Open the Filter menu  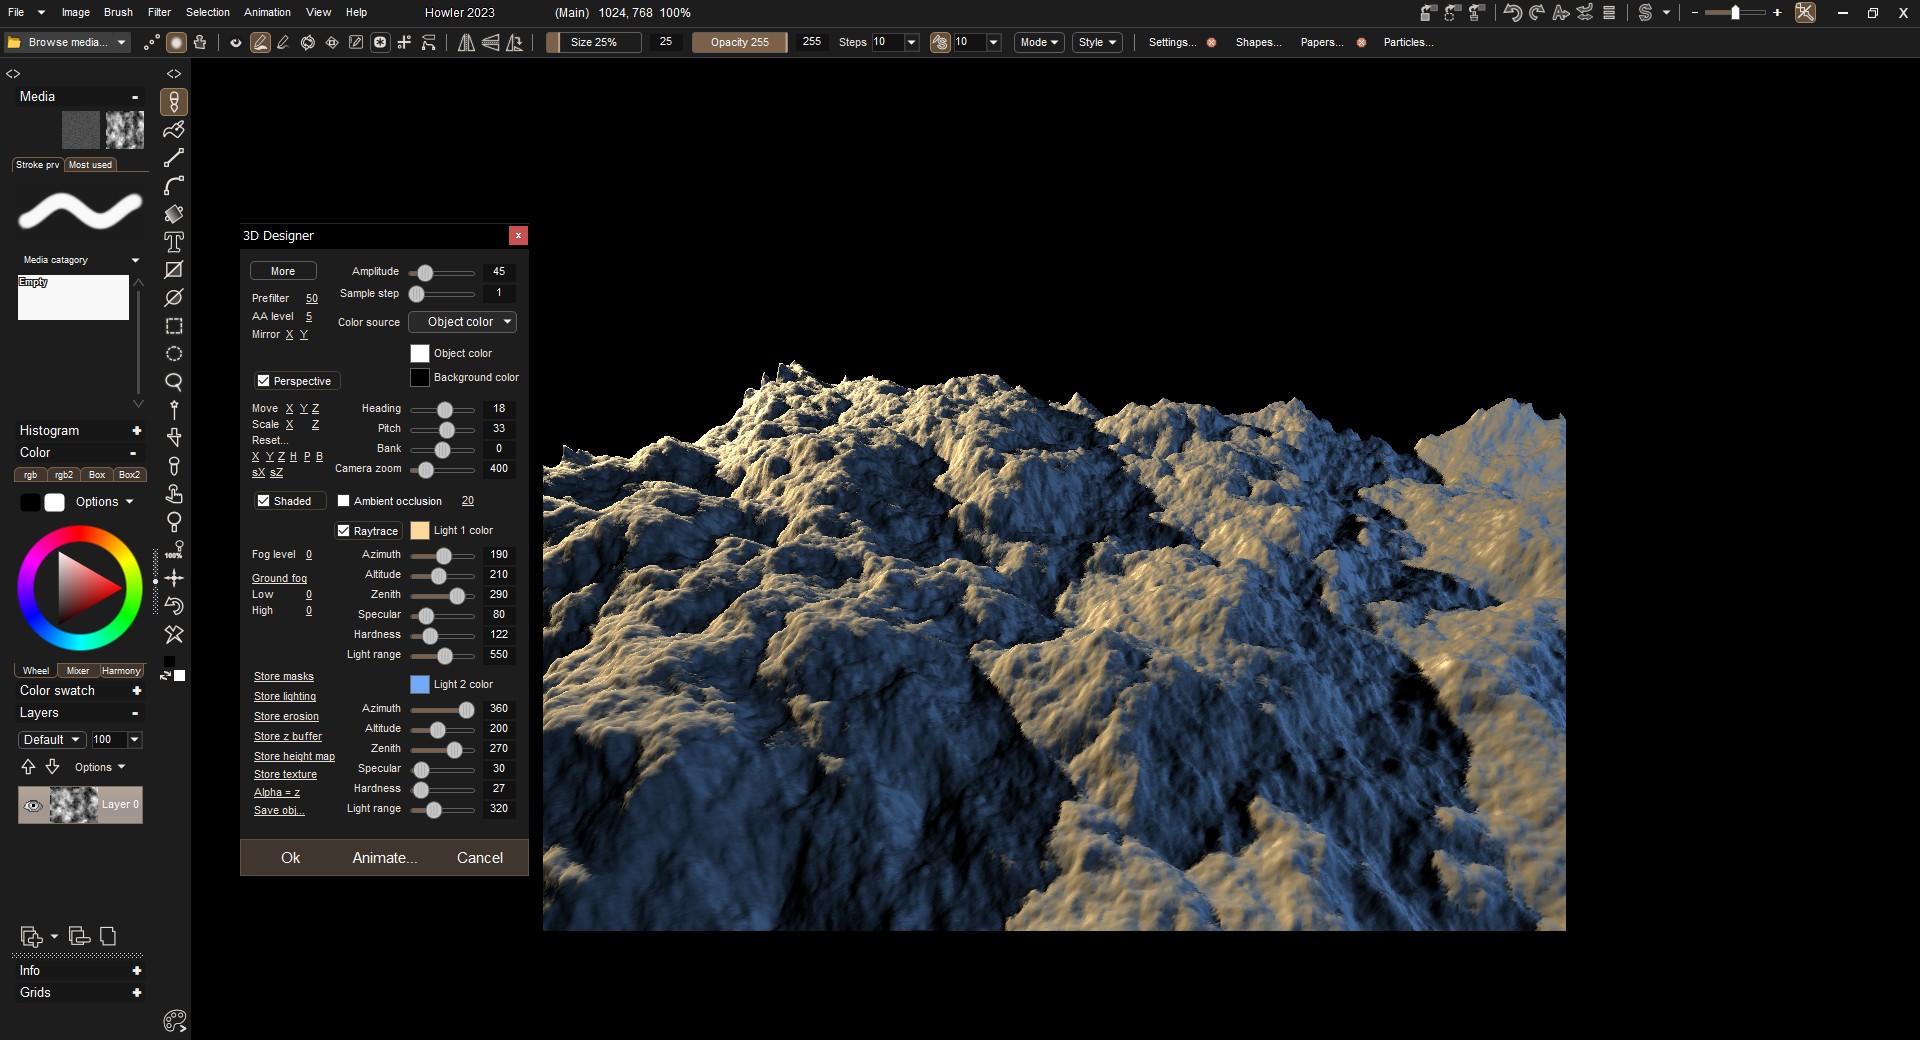coord(159,12)
